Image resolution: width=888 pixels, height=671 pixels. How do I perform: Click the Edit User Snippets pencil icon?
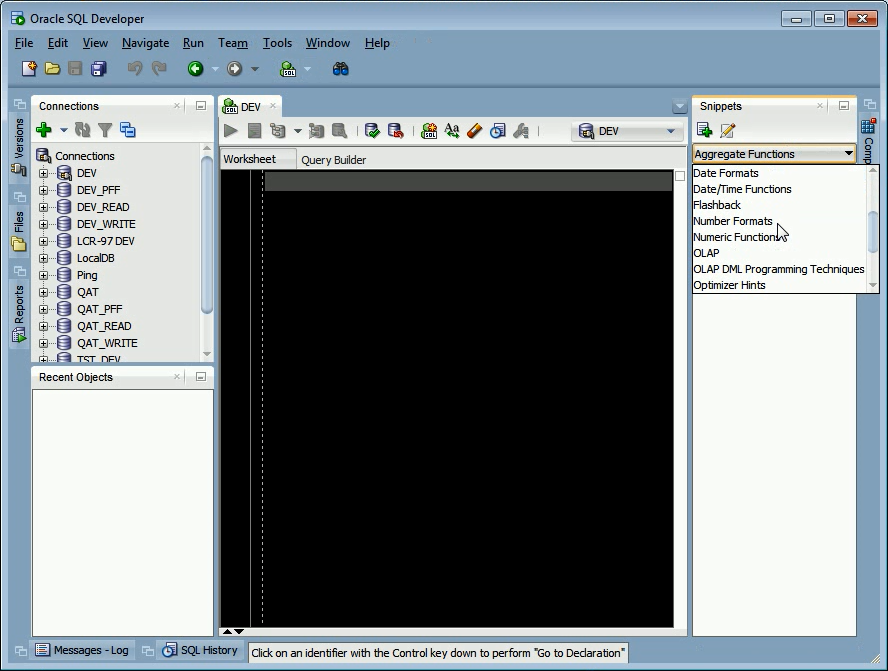tap(728, 130)
